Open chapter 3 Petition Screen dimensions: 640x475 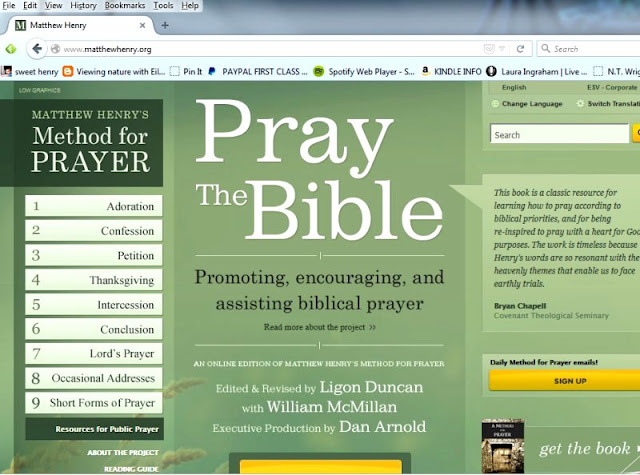tap(93, 255)
